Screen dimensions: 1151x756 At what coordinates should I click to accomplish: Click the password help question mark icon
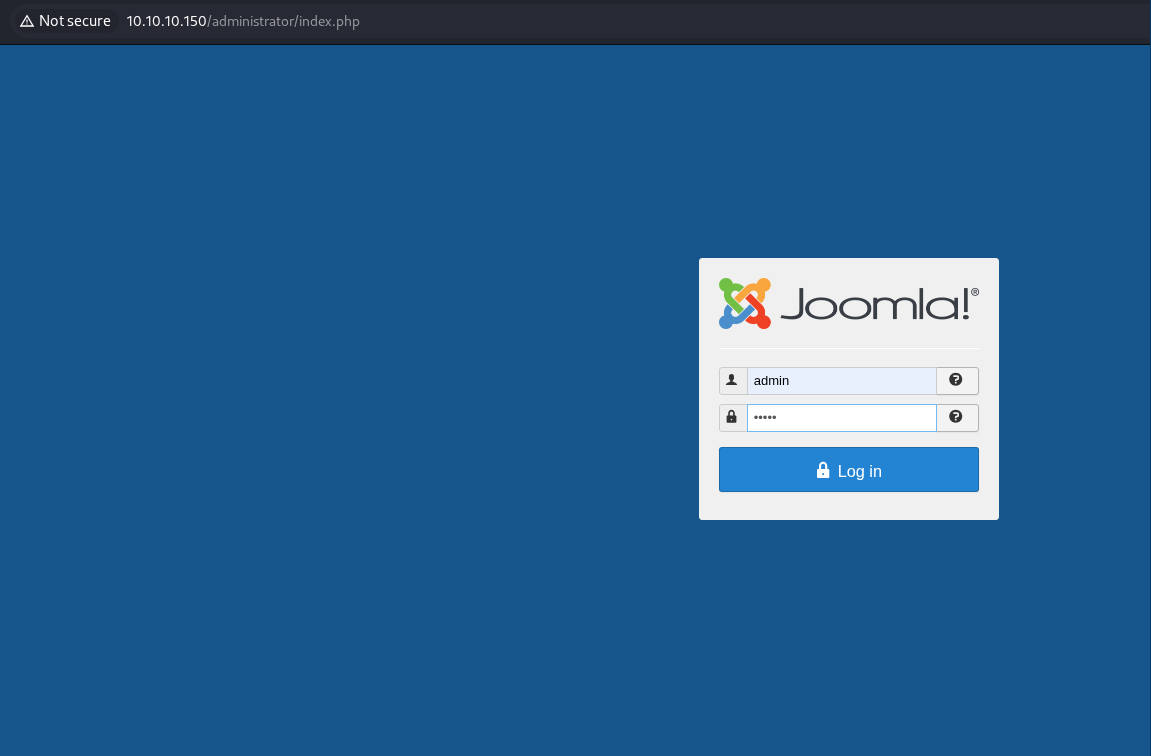coord(956,417)
